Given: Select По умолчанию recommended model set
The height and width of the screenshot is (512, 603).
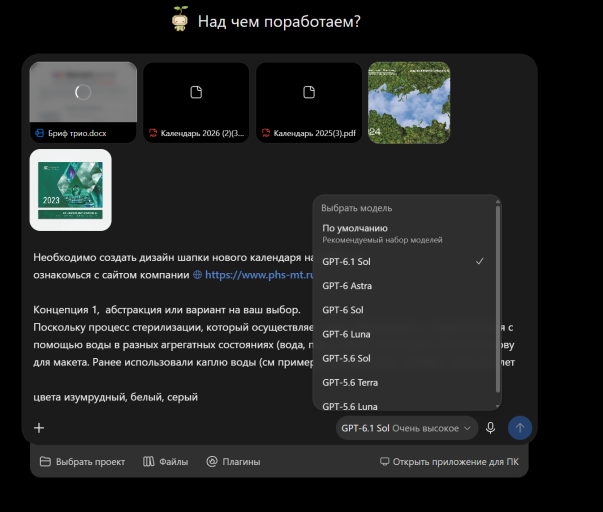Looking at the screenshot, I should pyautogui.click(x=404, y=233).
